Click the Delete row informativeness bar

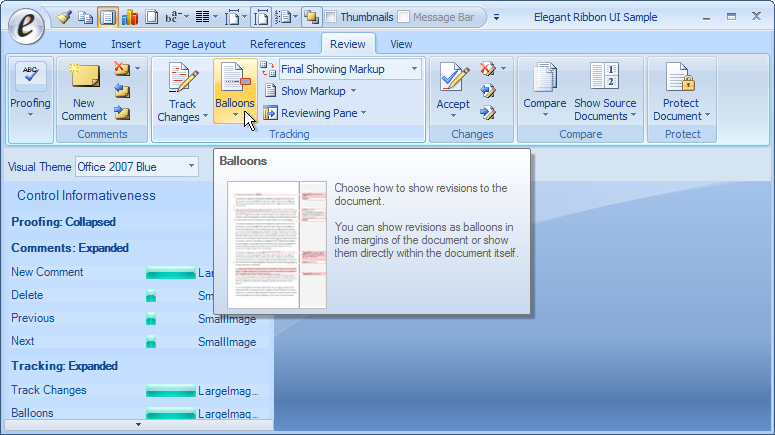151,296
